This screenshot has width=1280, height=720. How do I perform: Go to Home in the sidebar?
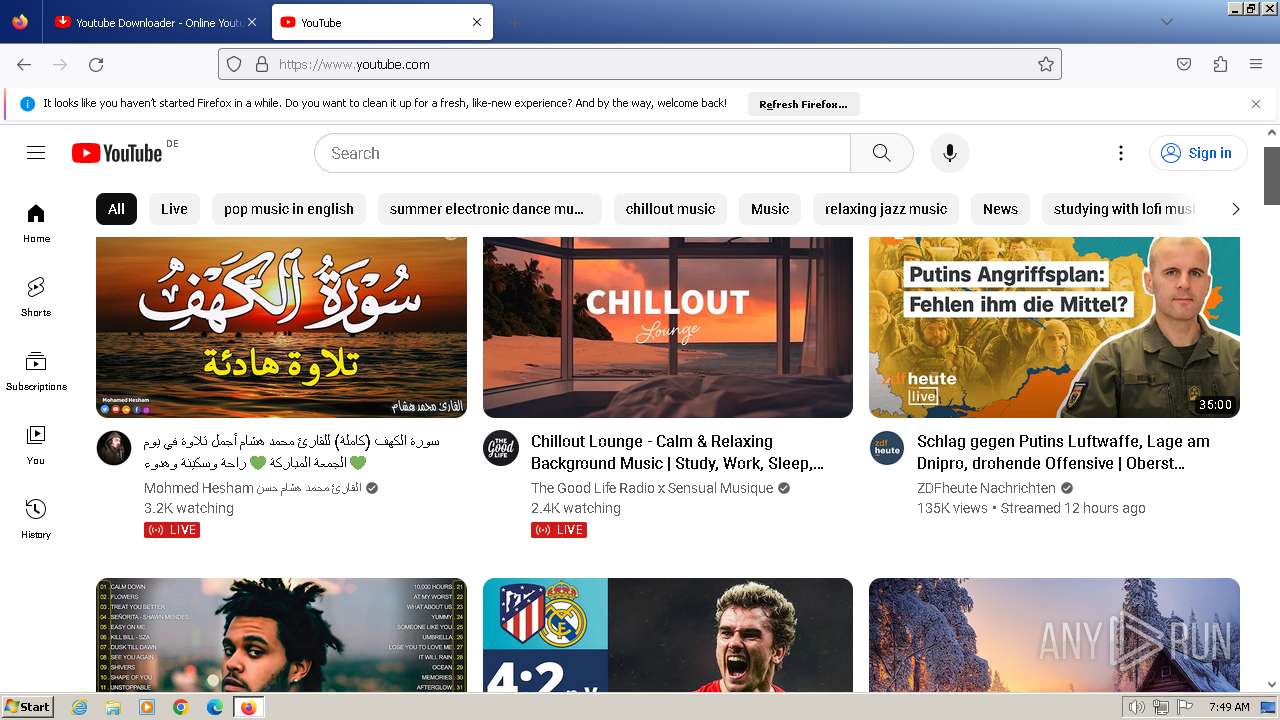pos(36,223)
